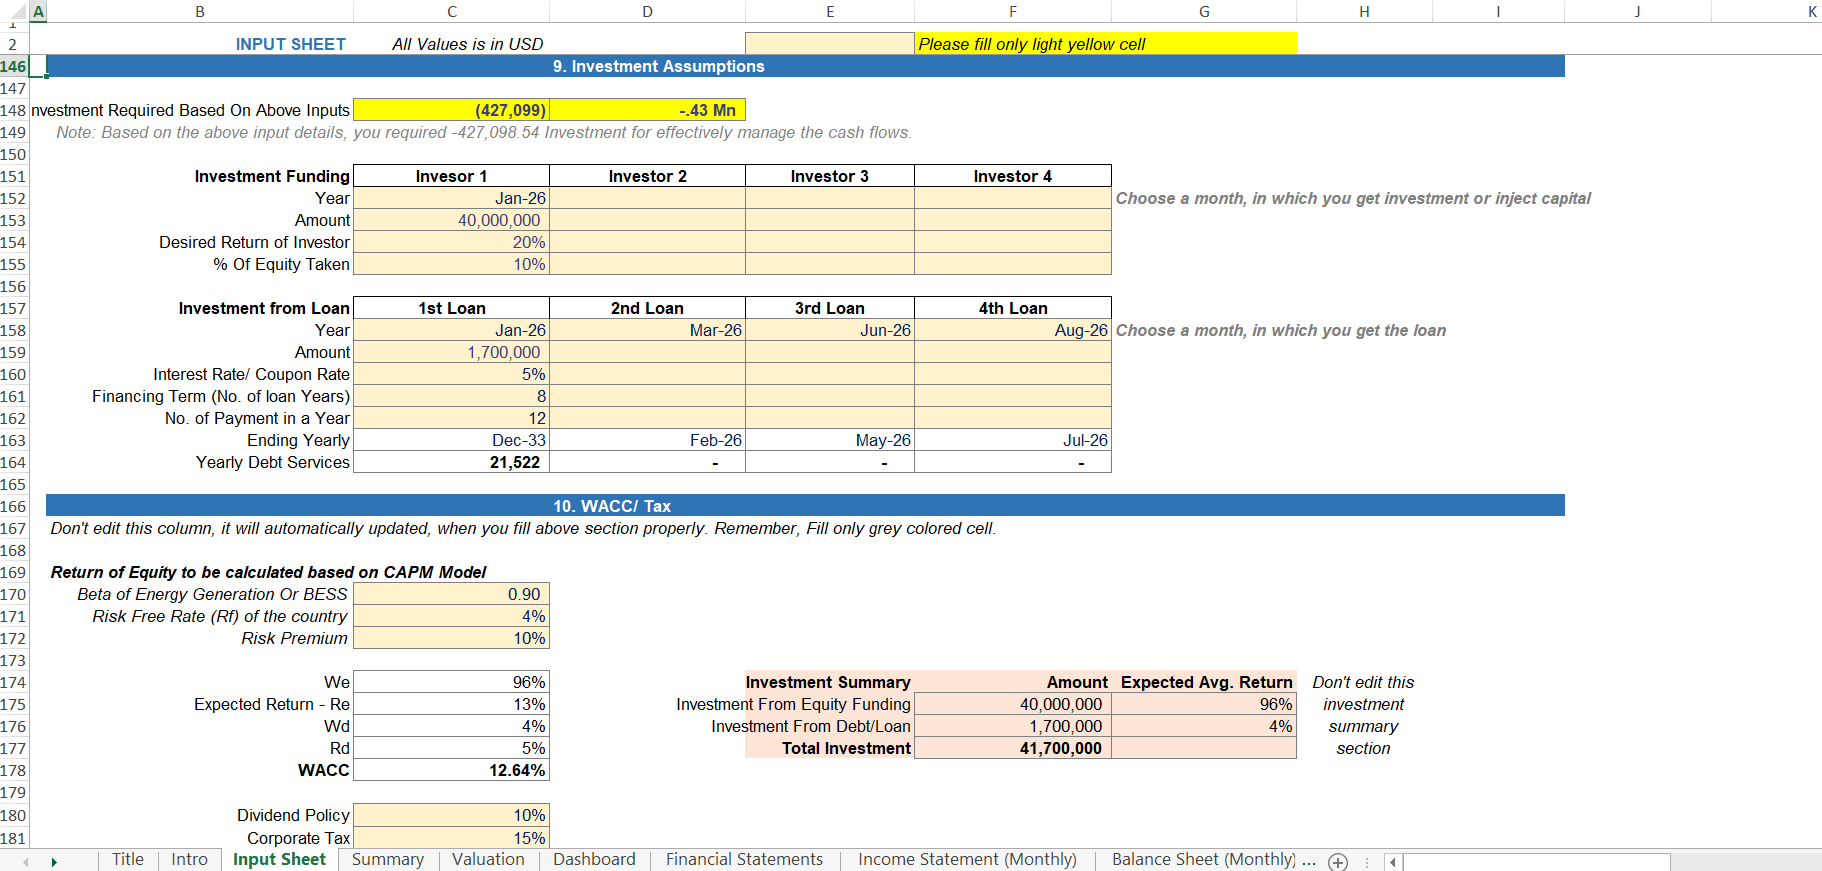Select column D header
The width and height of the screenshot is (1822, 871).
[x=647, y=12]
